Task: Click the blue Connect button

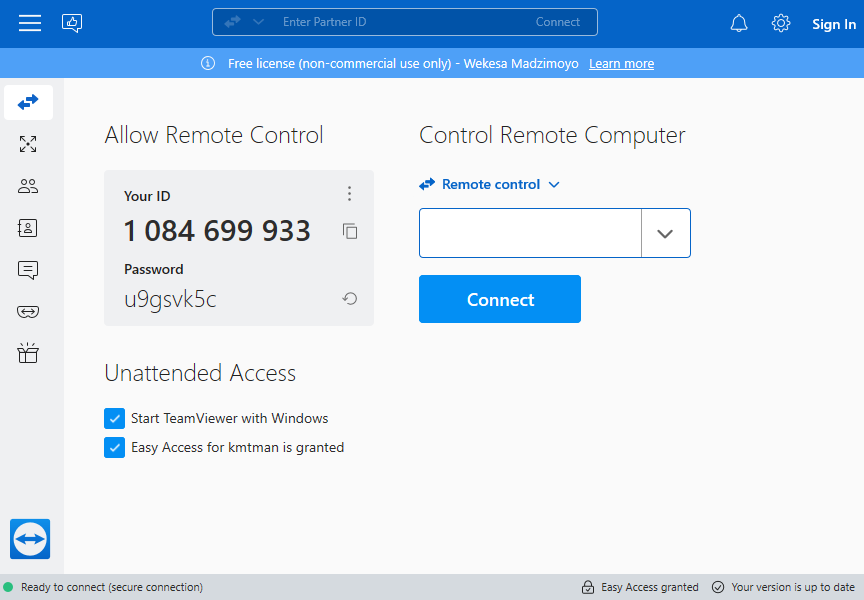Action: (500, 299)
